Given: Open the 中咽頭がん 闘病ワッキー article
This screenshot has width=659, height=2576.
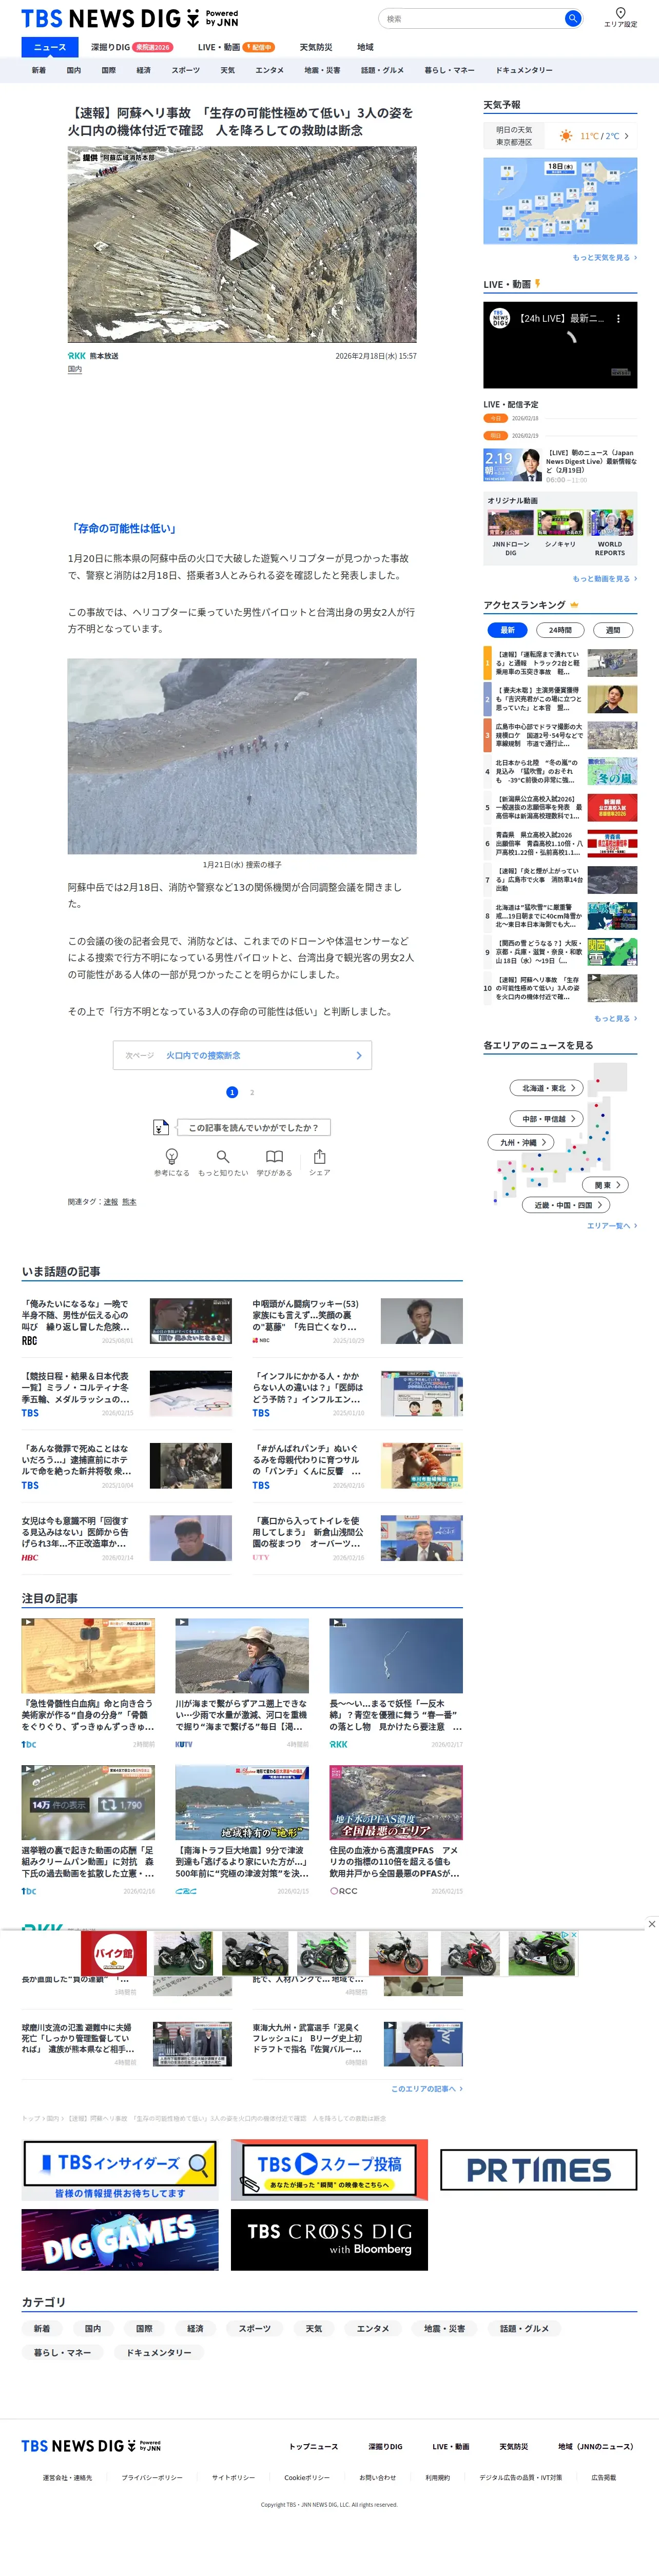Looking at the screenshot, I should point(358,1320).
